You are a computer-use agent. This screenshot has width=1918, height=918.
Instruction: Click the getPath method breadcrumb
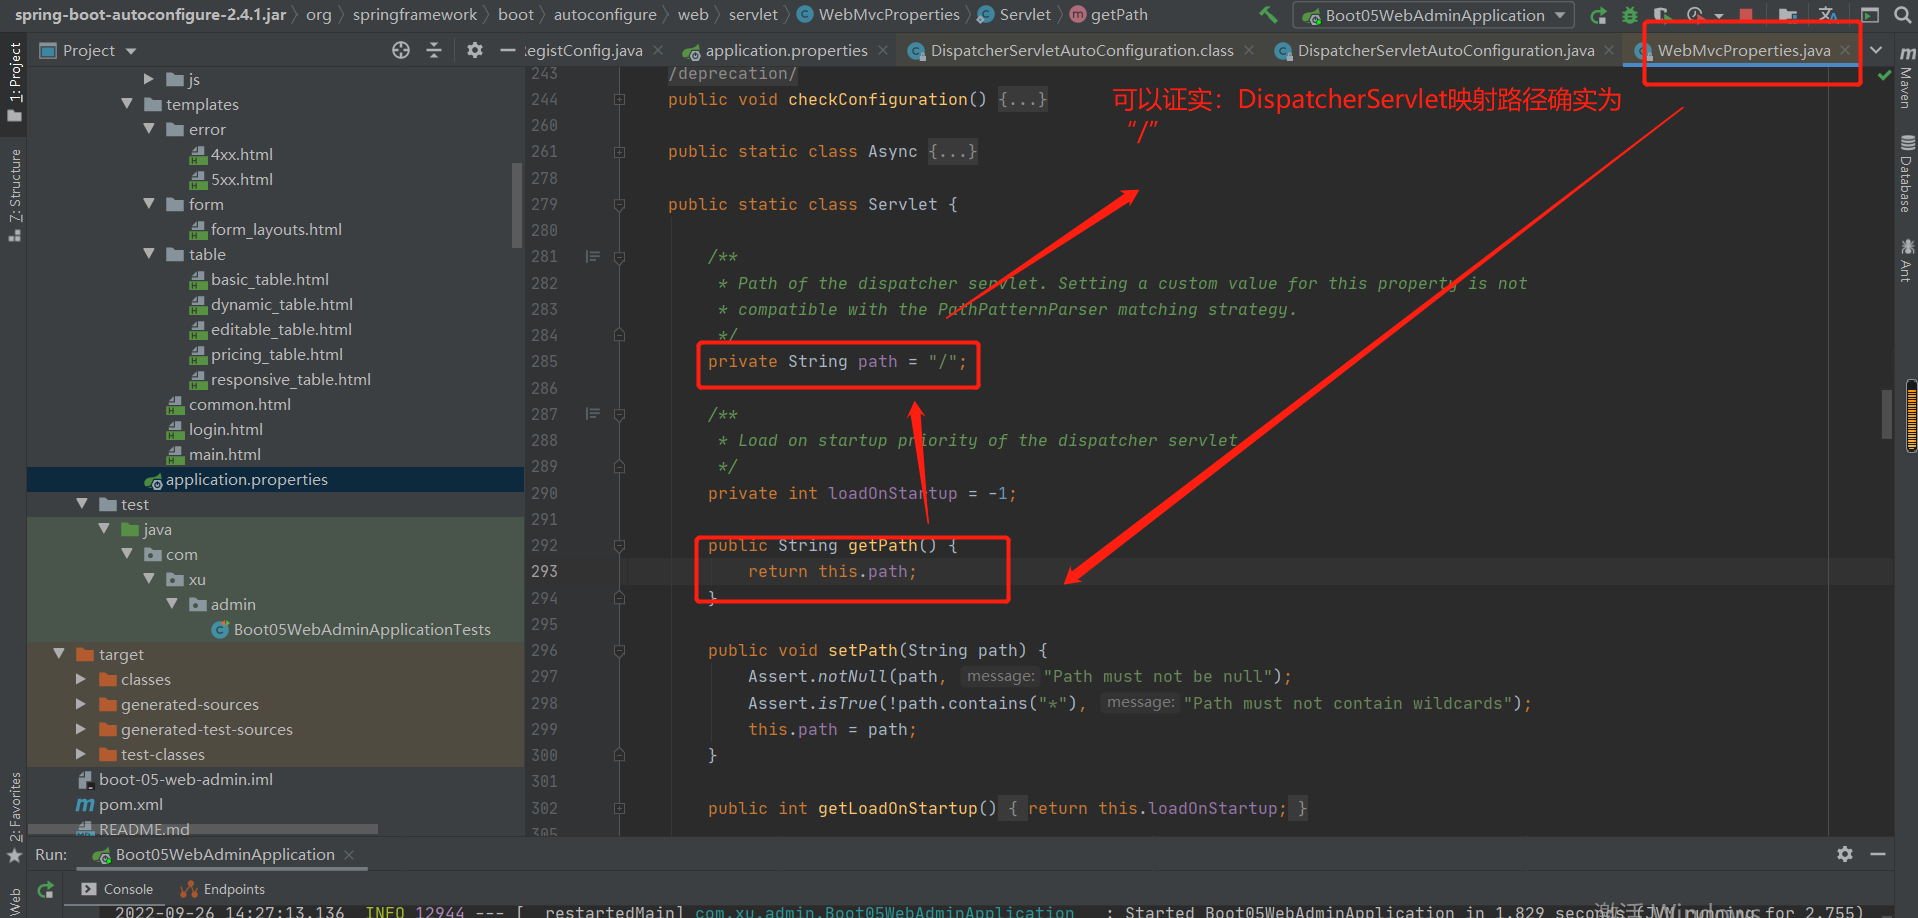click(1118, 15)
